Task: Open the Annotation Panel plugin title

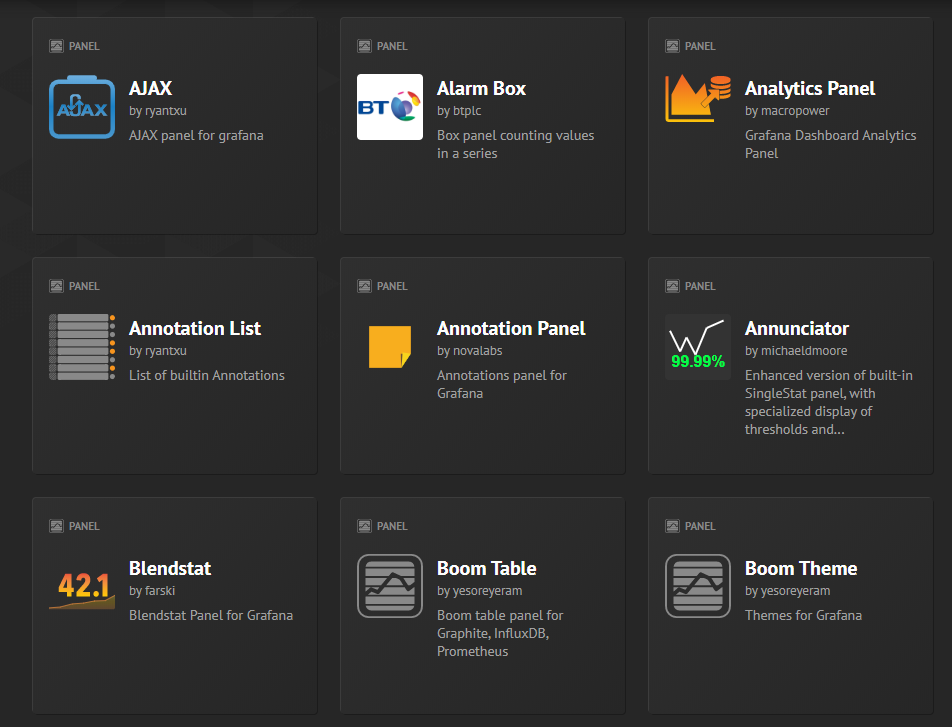Action: pos(511,329)
